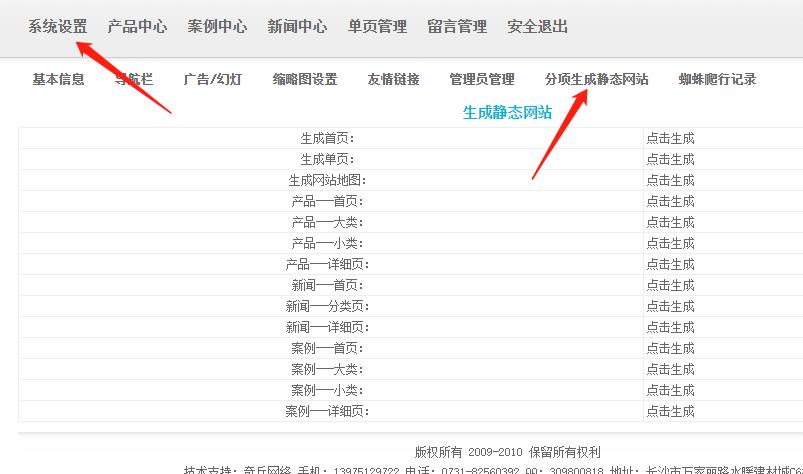Select the 分项生成静态网站 tab
Image resolution: width=803 pixels, height=474 pixels.
[x=596, y=79]
